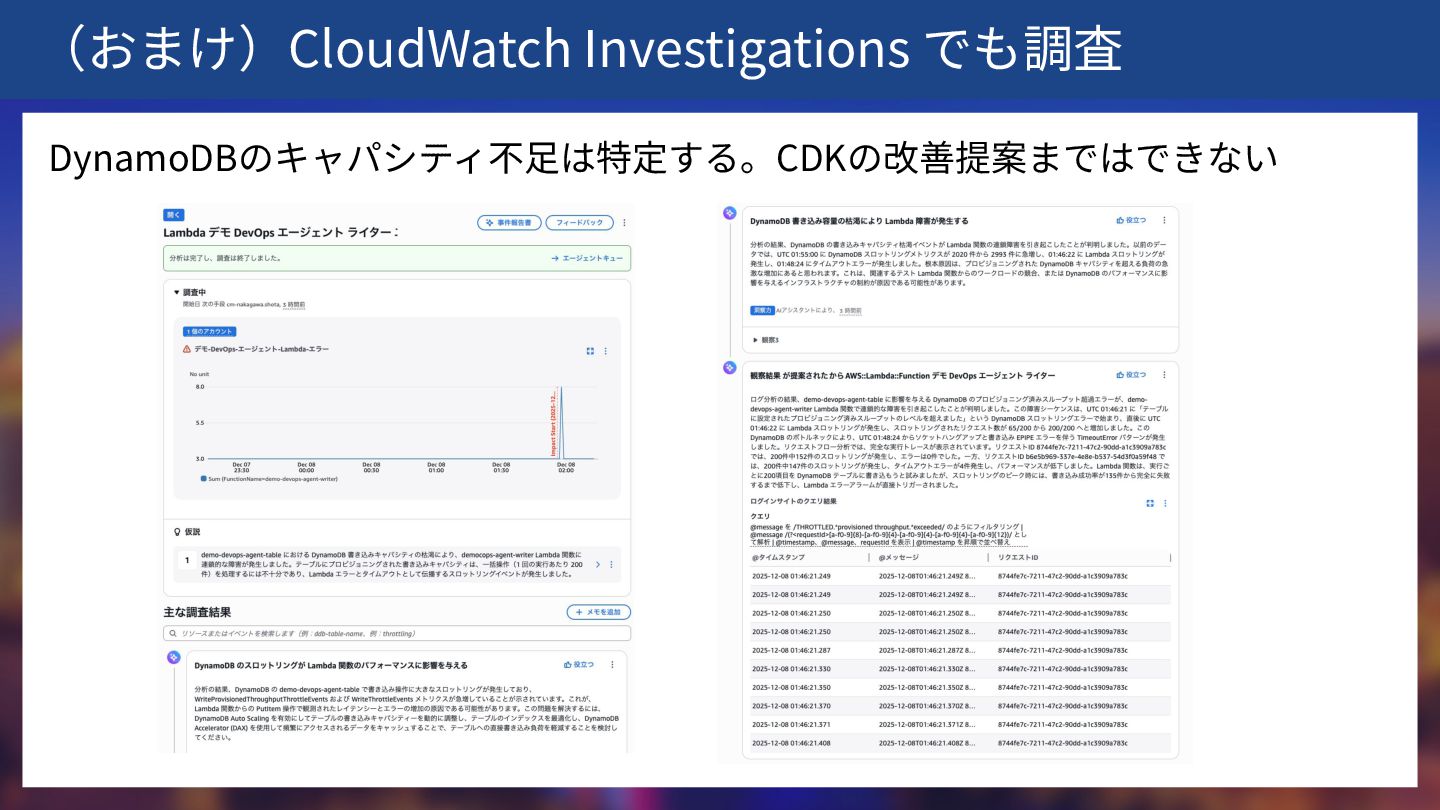Click purple AI icon beside 観察結果が提案された finding
The image size is (1440, 810).
(729, 368)
